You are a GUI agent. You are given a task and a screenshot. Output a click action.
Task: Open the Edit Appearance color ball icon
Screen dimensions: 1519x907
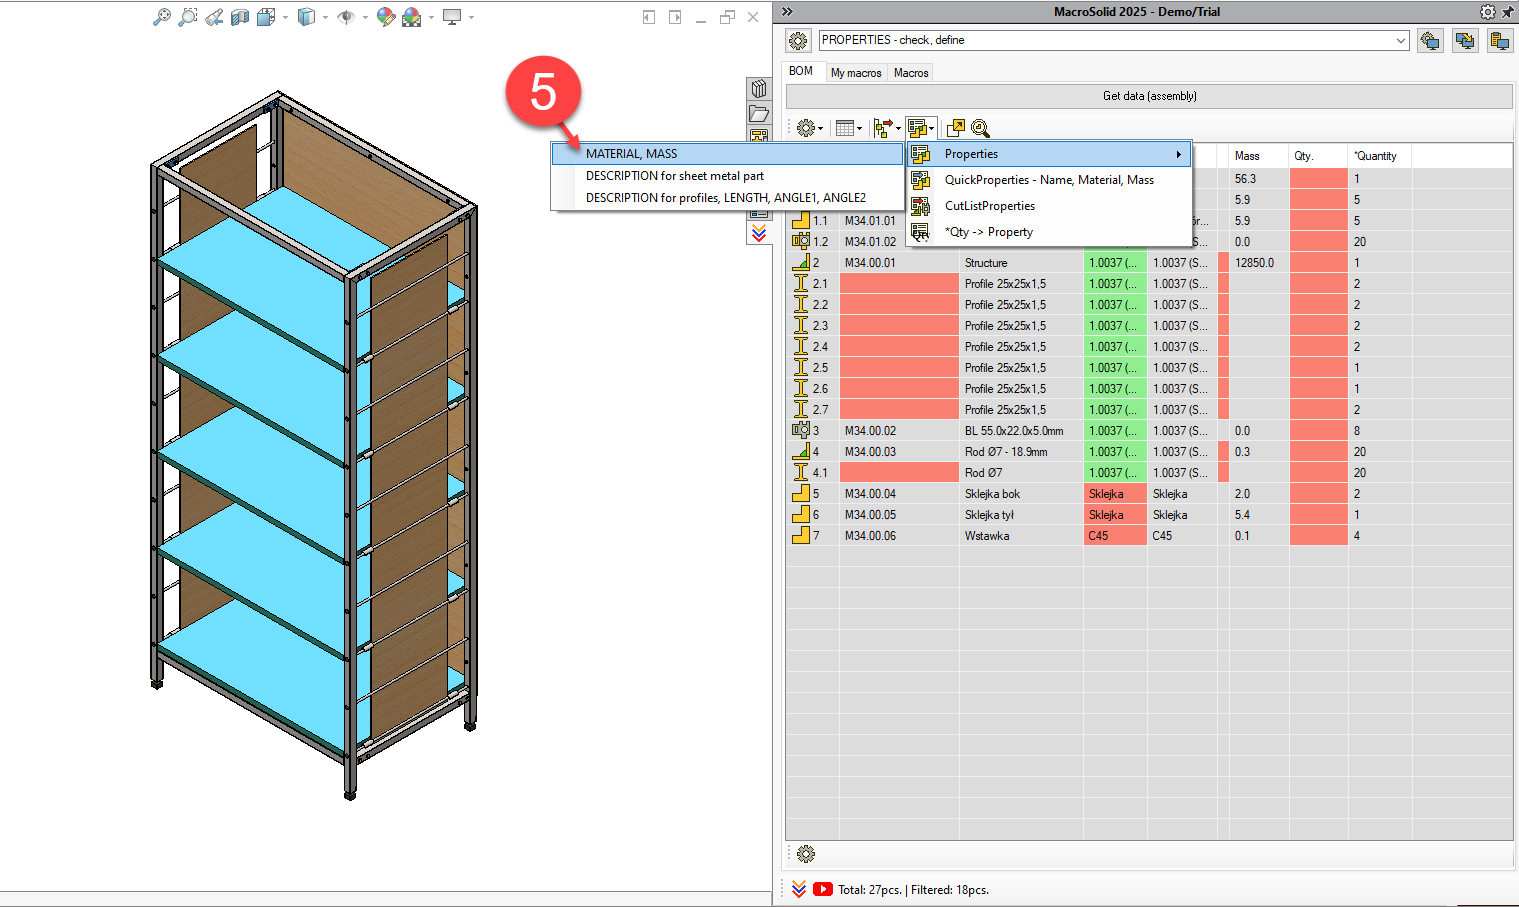click(x=386, y=17)
